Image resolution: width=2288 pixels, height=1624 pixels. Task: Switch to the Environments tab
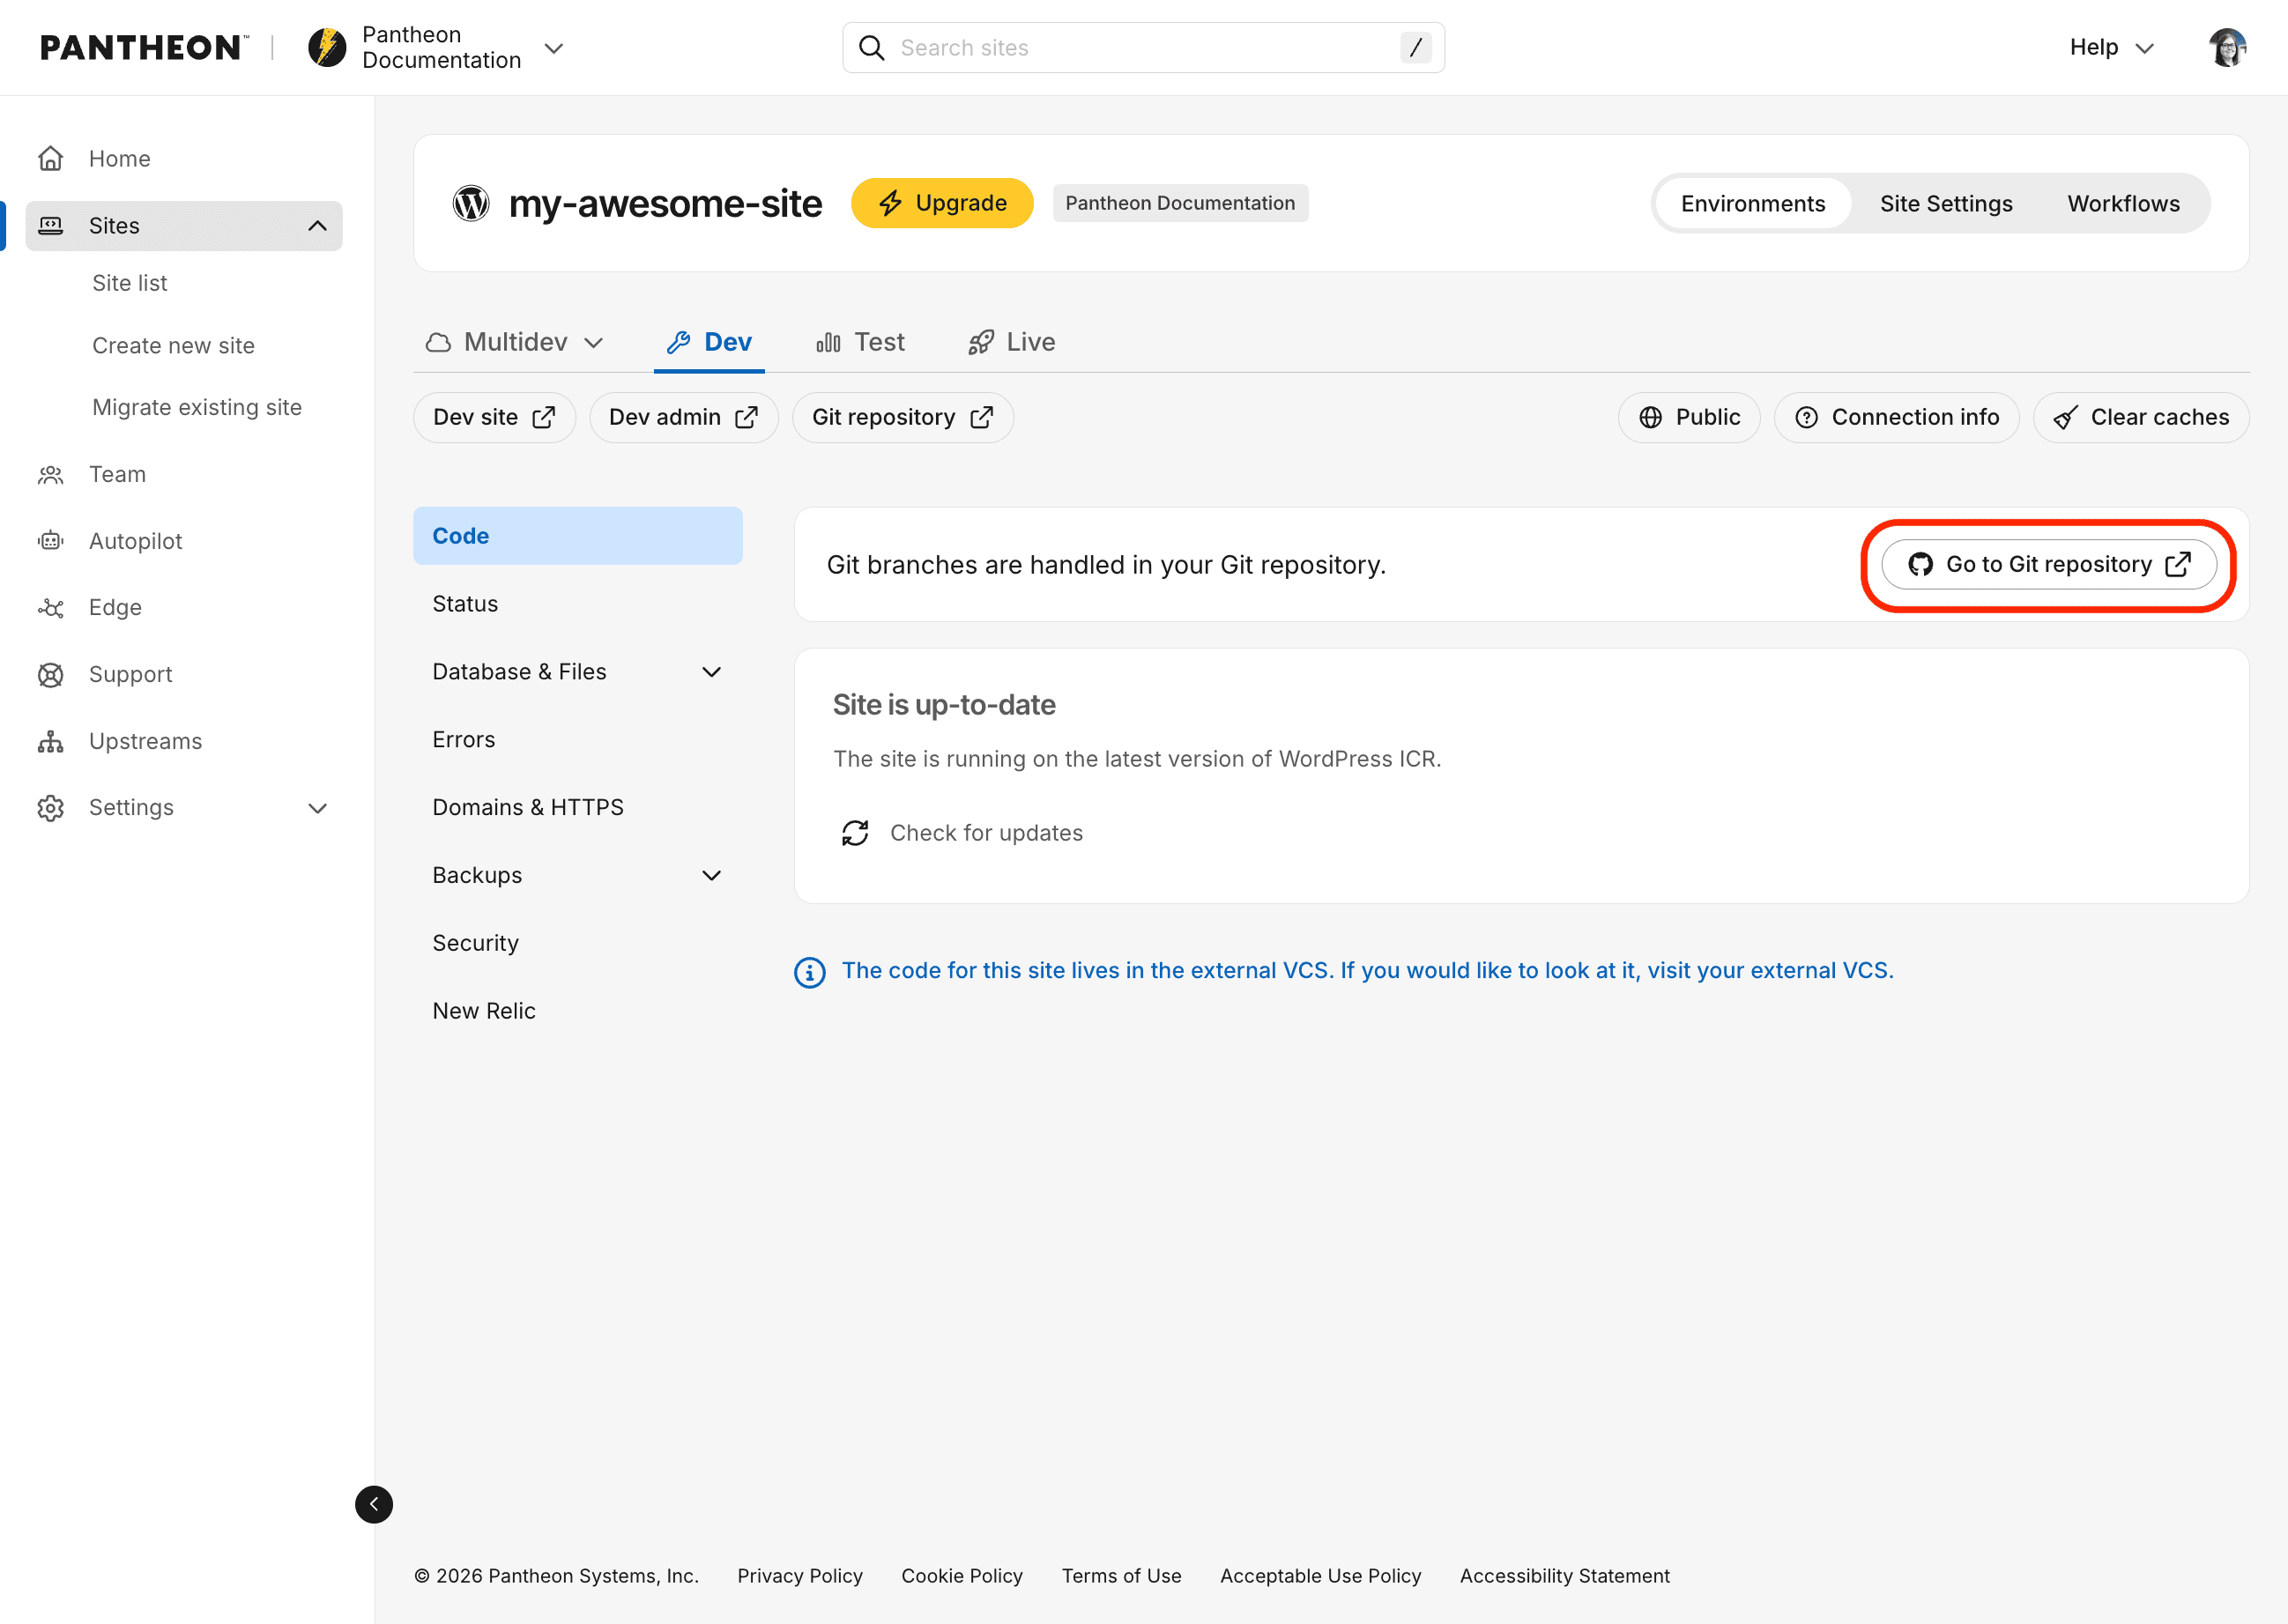click(1753, 204)
